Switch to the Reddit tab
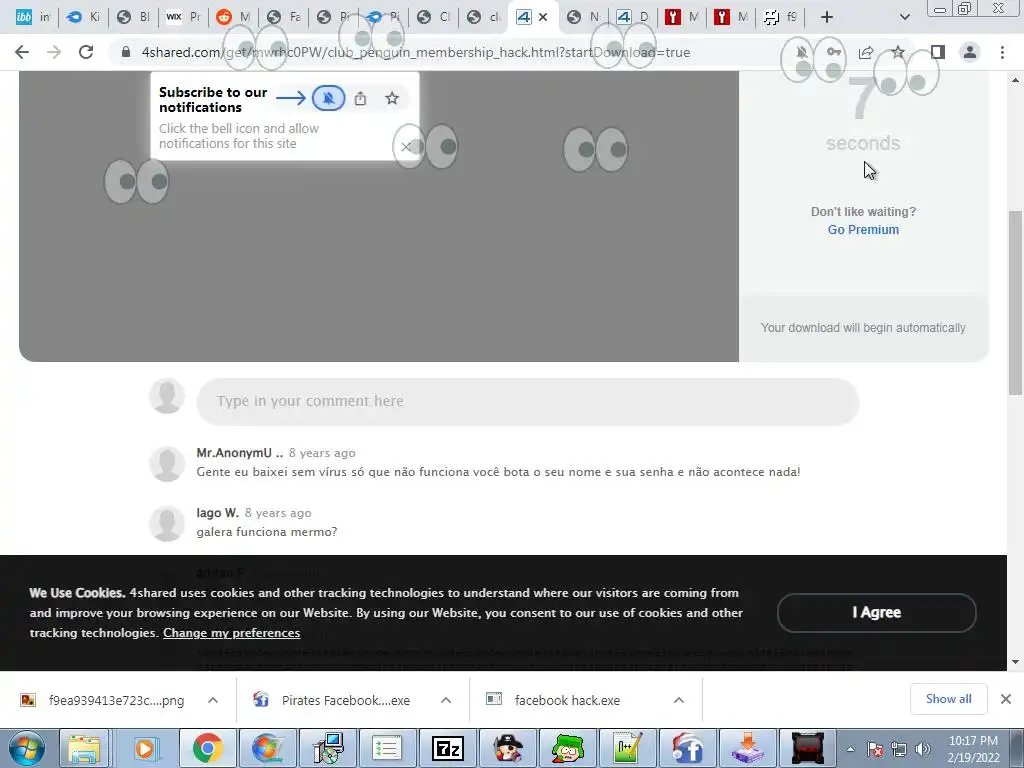The height and width of the screenshot is (768, 1024). 233,17
